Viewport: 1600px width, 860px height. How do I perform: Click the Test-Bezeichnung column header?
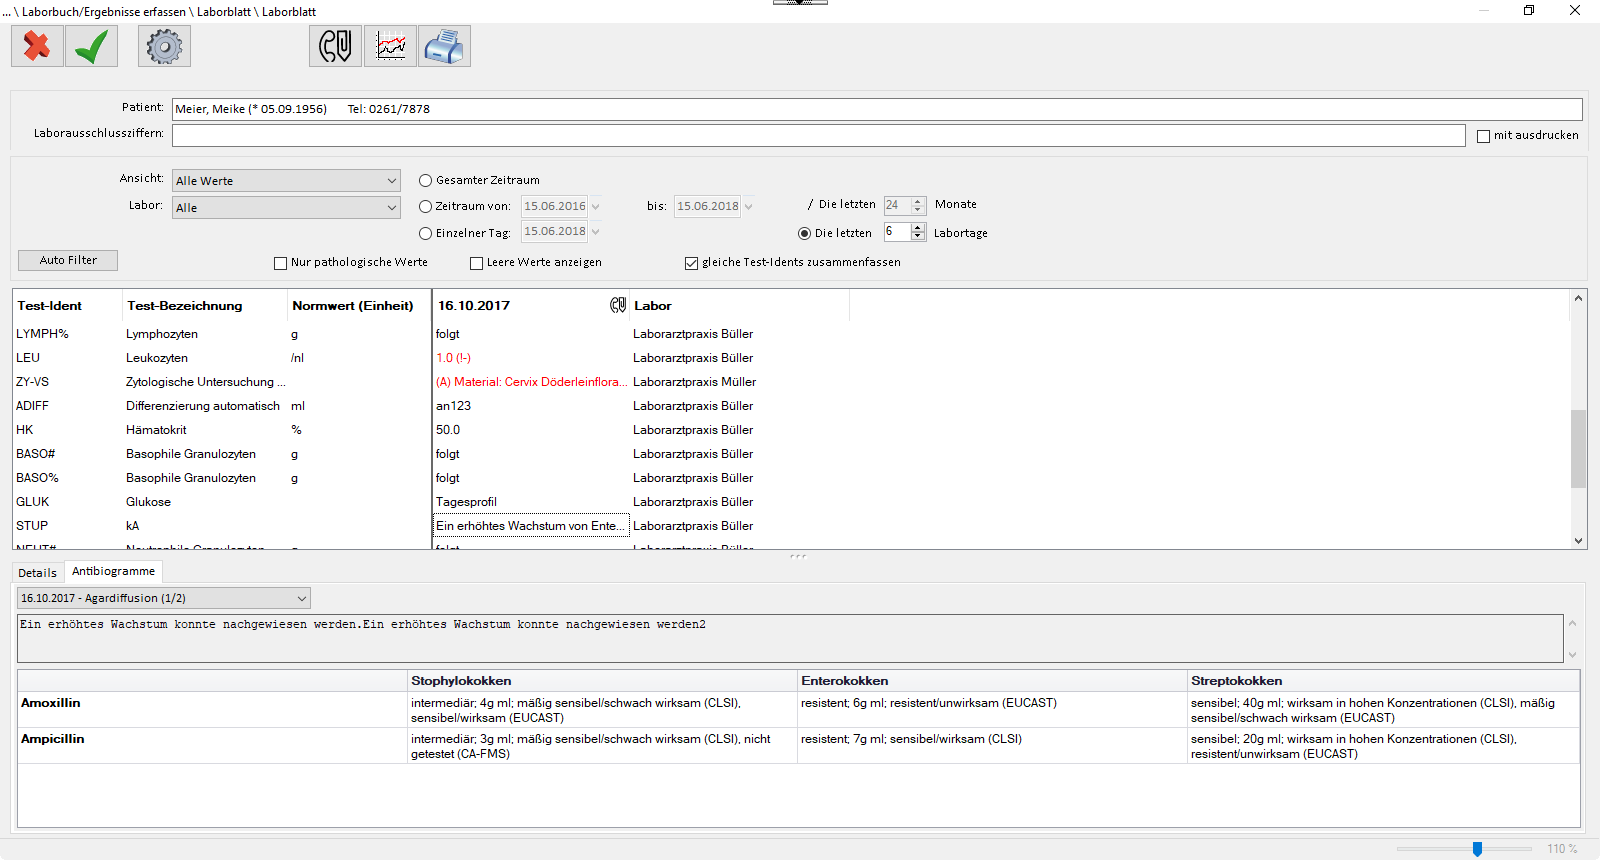pyautogui.click(x=204, y=306)
